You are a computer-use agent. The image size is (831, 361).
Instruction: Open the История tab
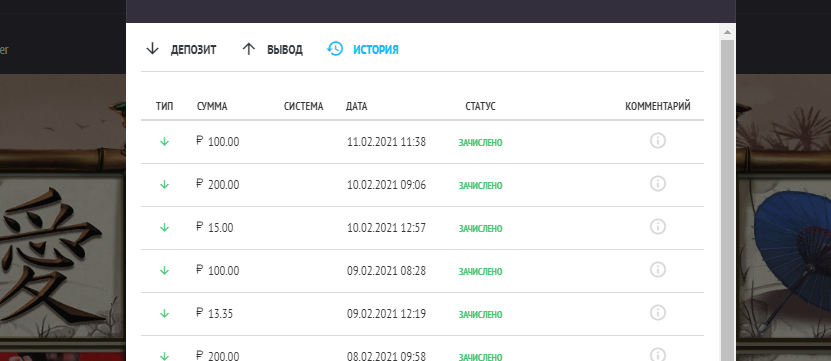[x=363, y=49]
